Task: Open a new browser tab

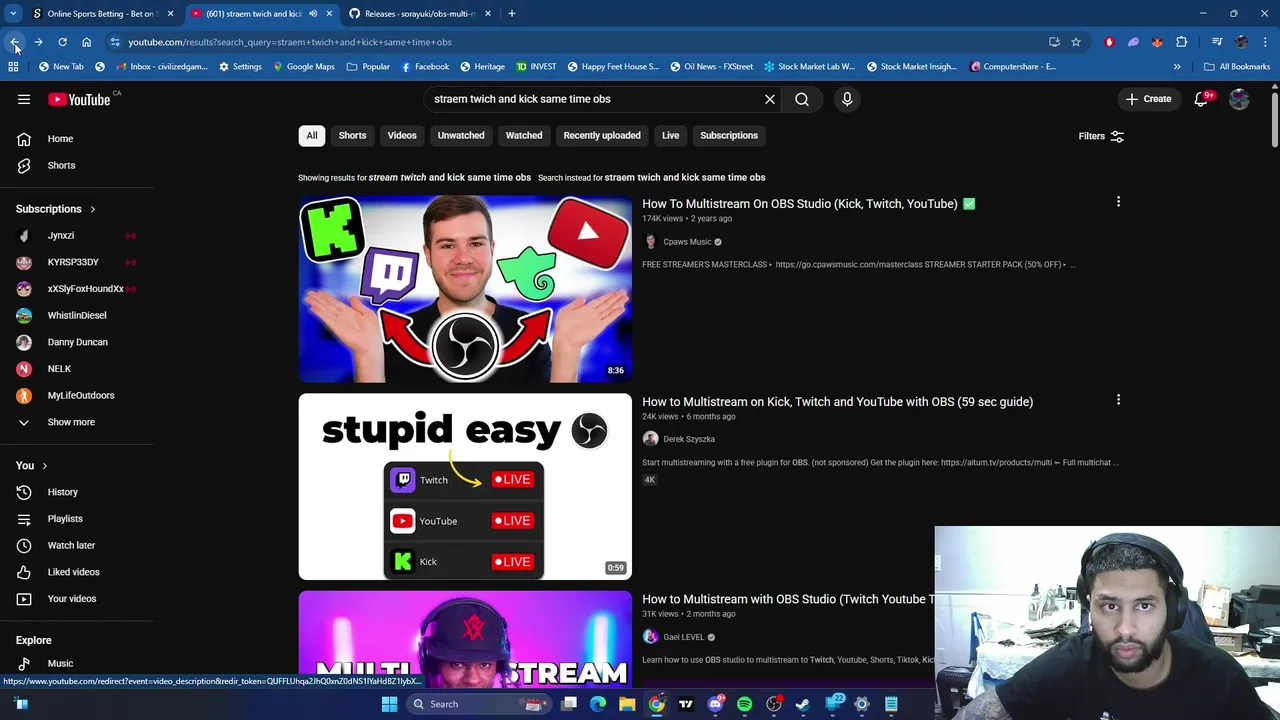Action: [511, 14]
